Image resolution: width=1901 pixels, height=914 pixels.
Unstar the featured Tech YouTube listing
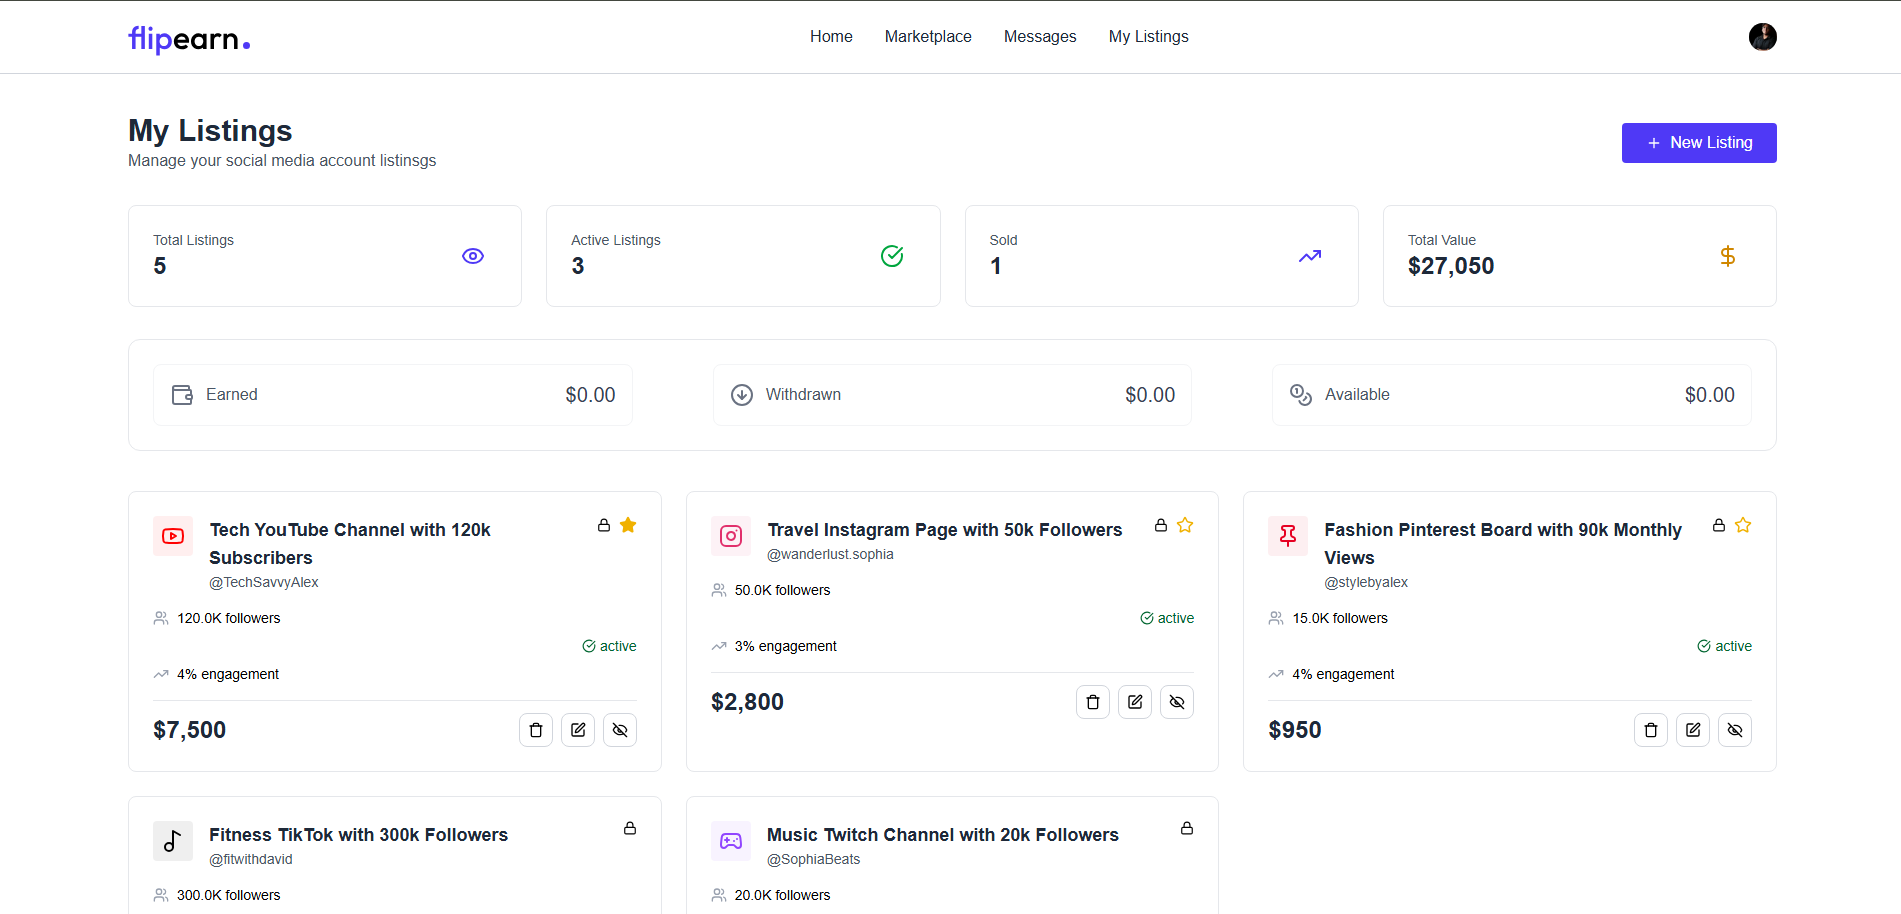click(628, 525)
